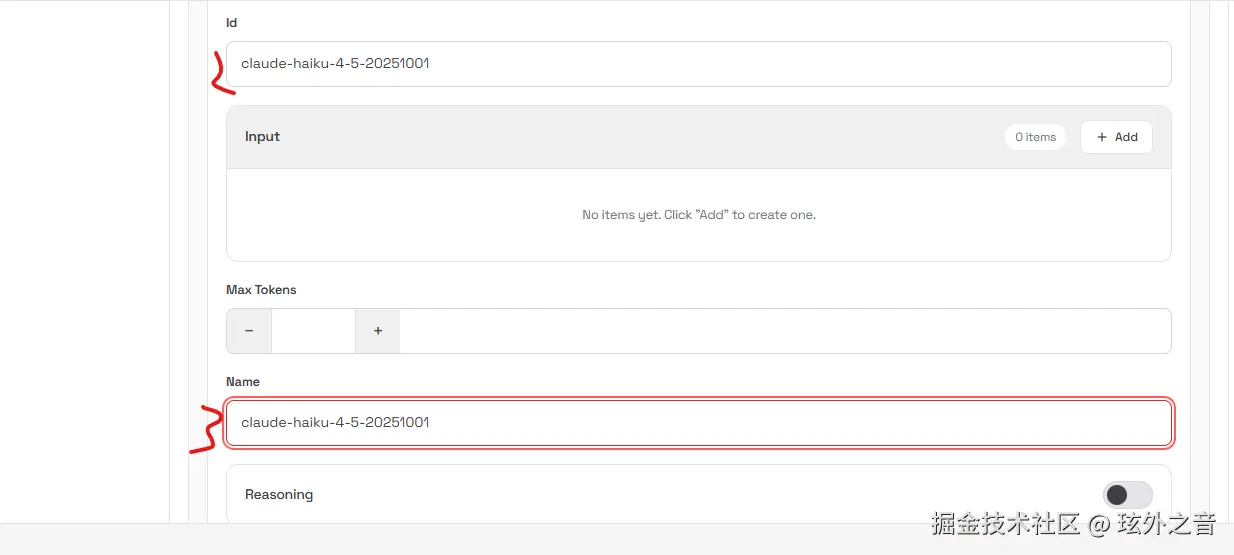Click the "No items yet" placeholder text
This screenshot has height=555, width=1234.
pyautogui.click(x=699, y=215)
